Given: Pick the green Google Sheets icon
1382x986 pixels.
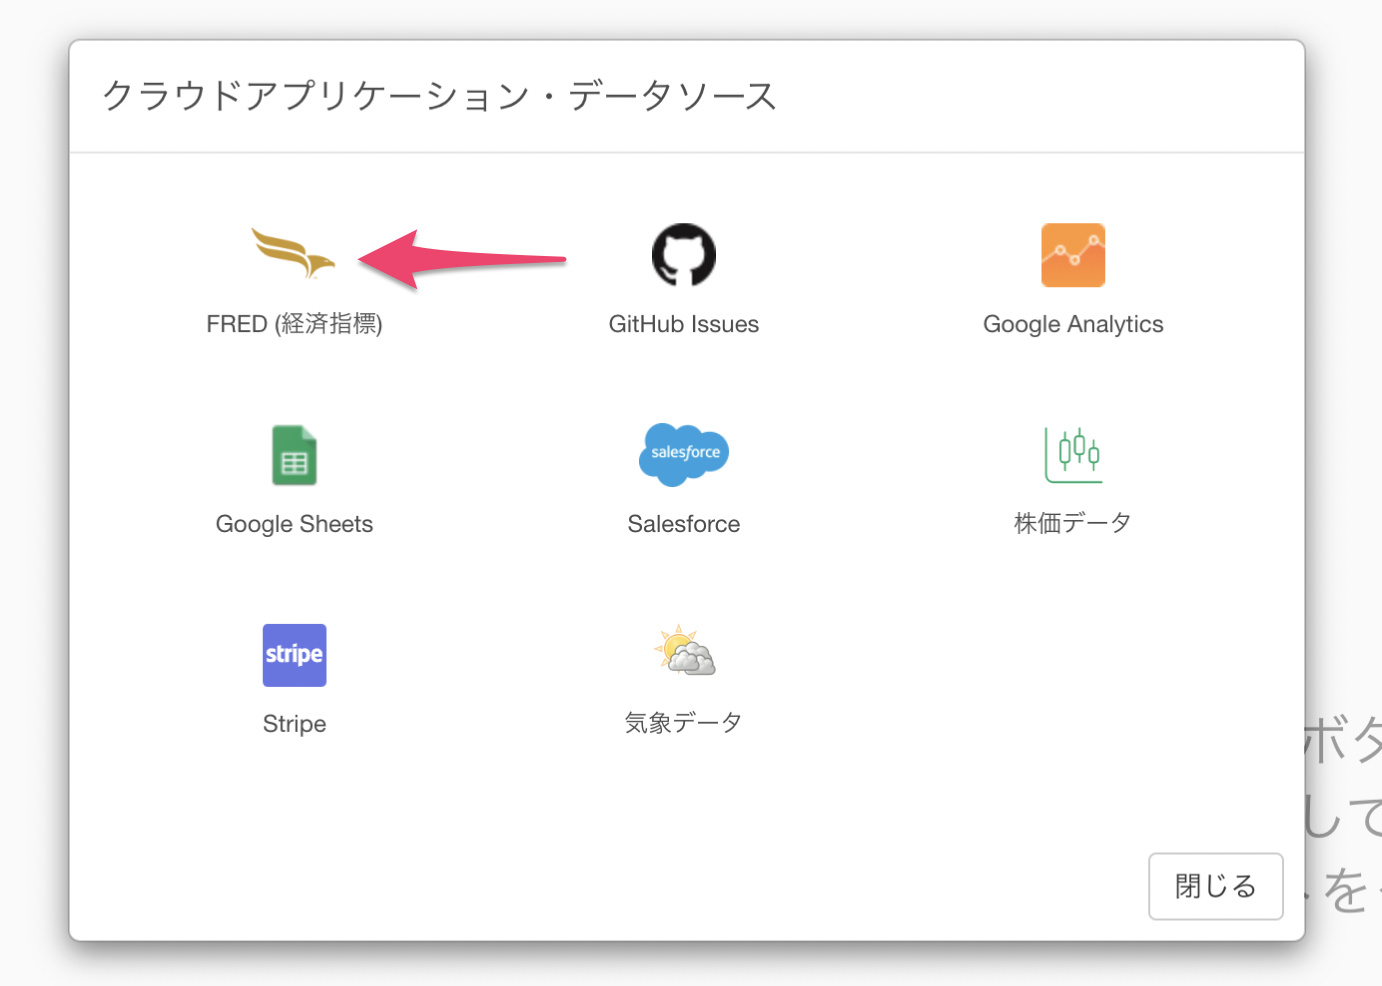Looking at the screenshot, I should pyautogui.click(x=294, y=455).
